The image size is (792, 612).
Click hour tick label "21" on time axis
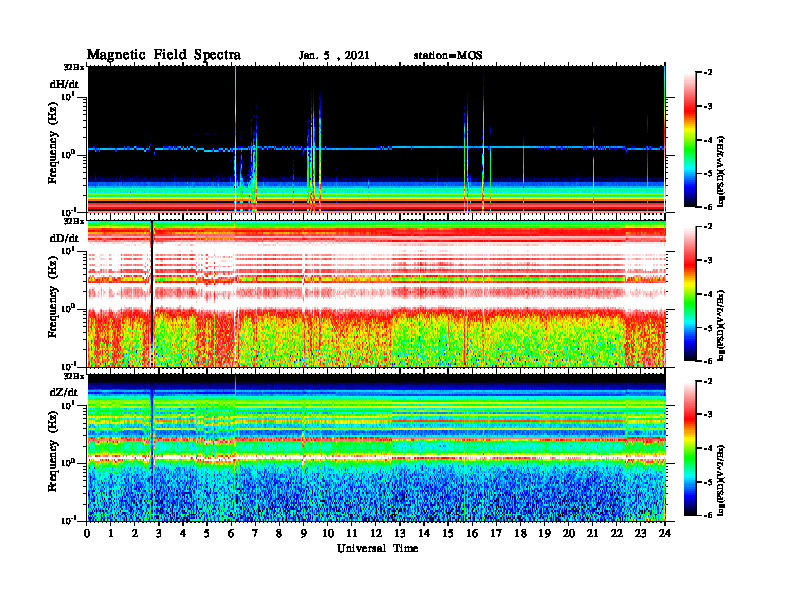[x=592, y=534]
